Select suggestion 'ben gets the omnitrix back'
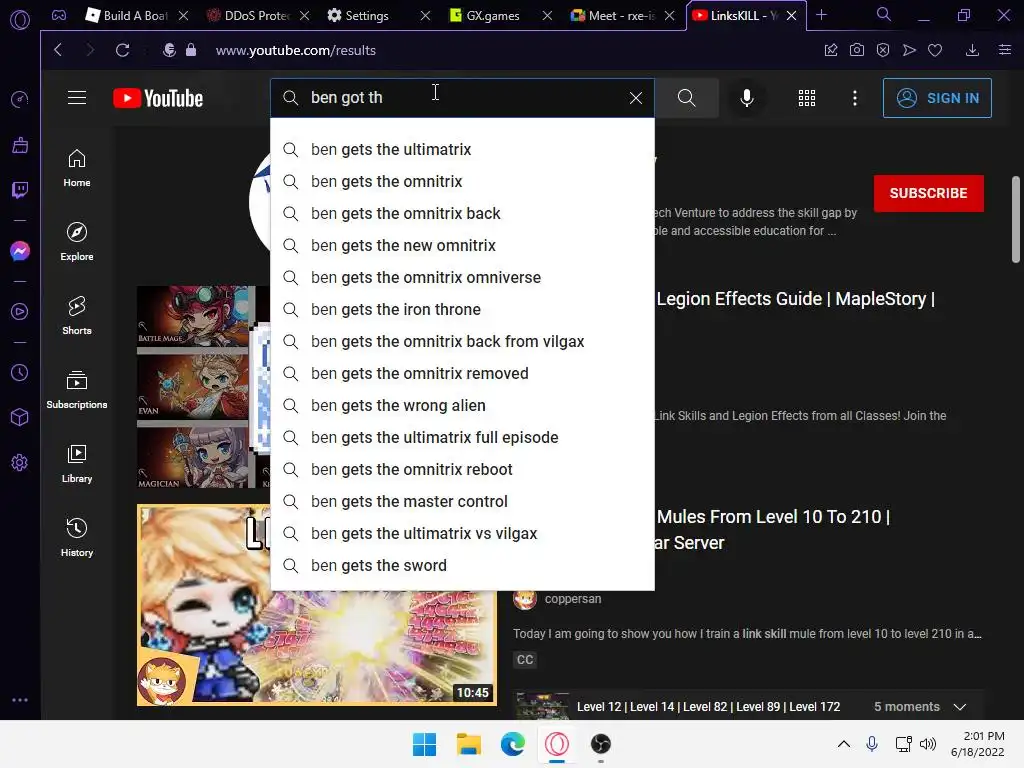 [x=462, y=214]
